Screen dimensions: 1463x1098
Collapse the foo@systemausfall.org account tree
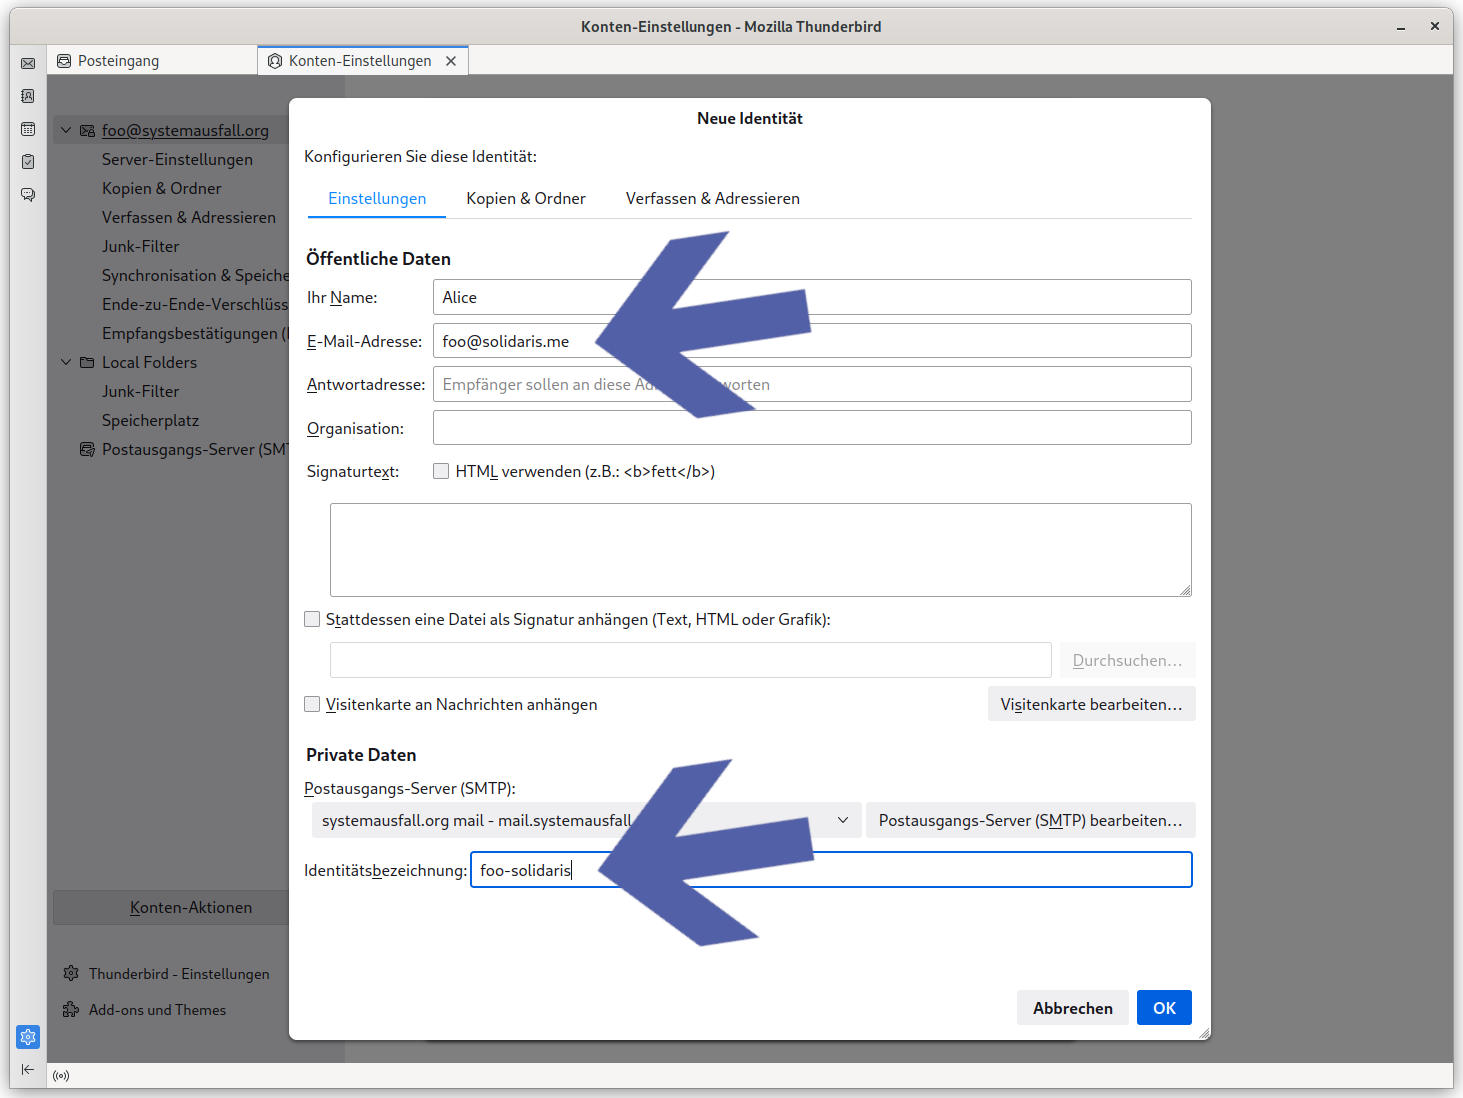[66, 130]
